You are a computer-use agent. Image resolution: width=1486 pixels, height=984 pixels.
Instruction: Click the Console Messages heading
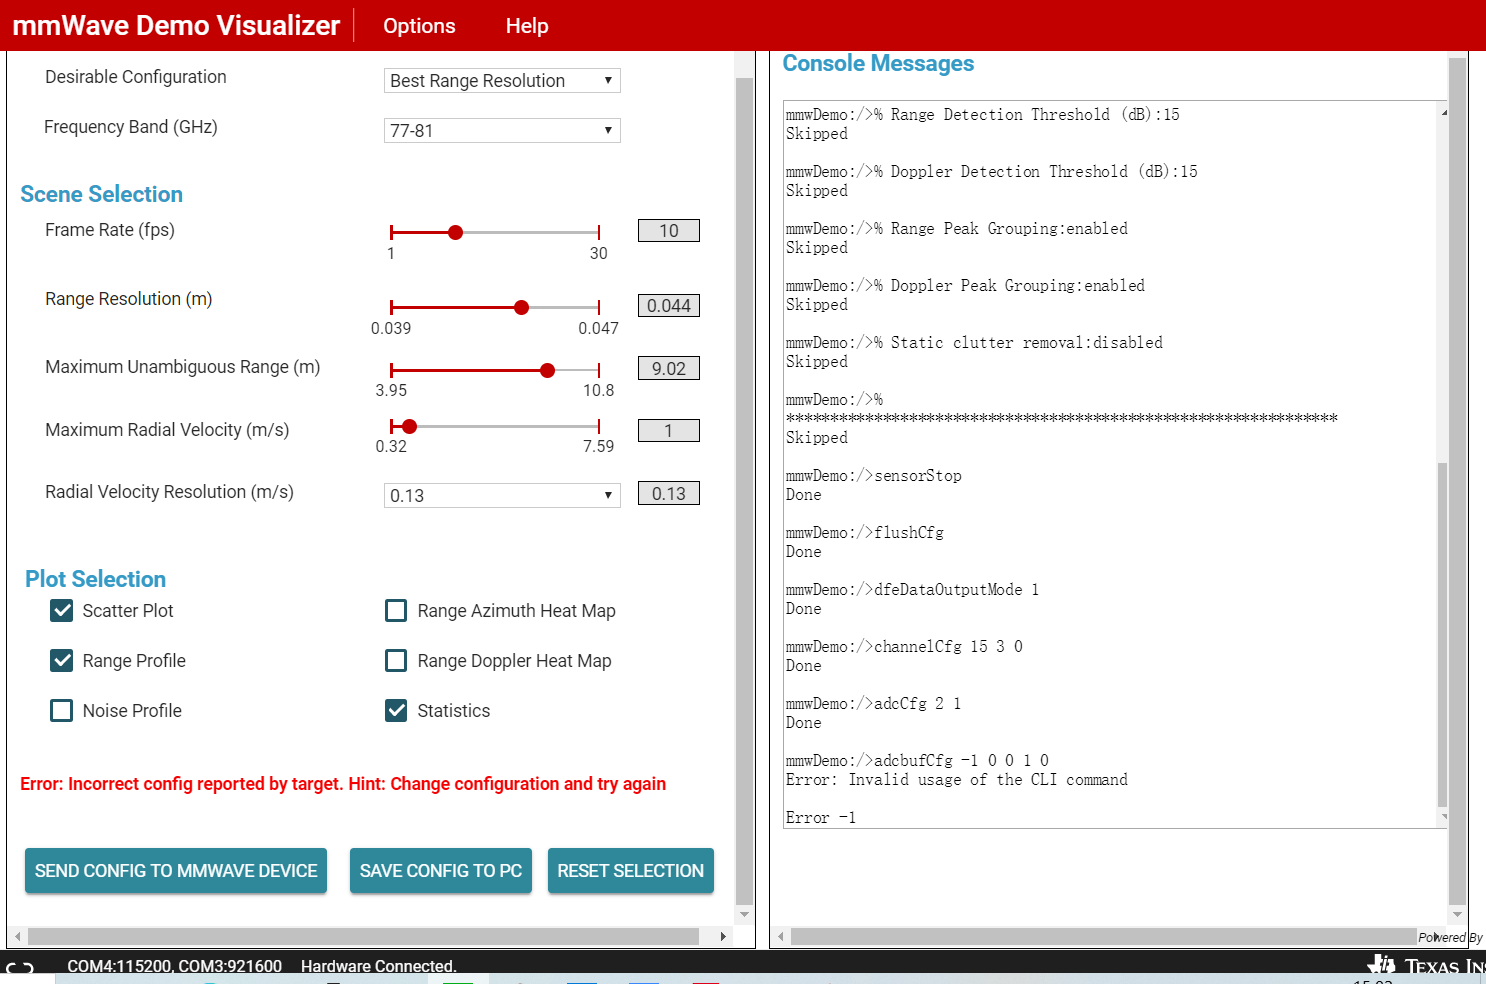pos(878,64)
